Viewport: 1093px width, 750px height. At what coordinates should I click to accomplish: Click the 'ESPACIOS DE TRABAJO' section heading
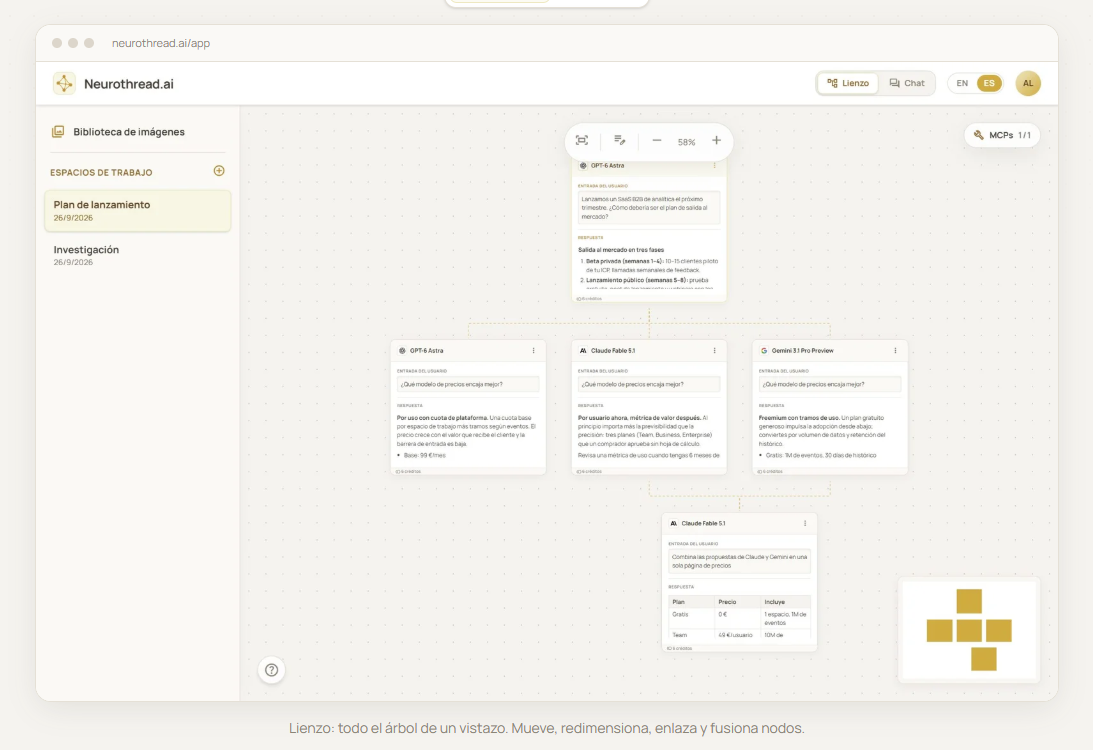coord(101,172)
